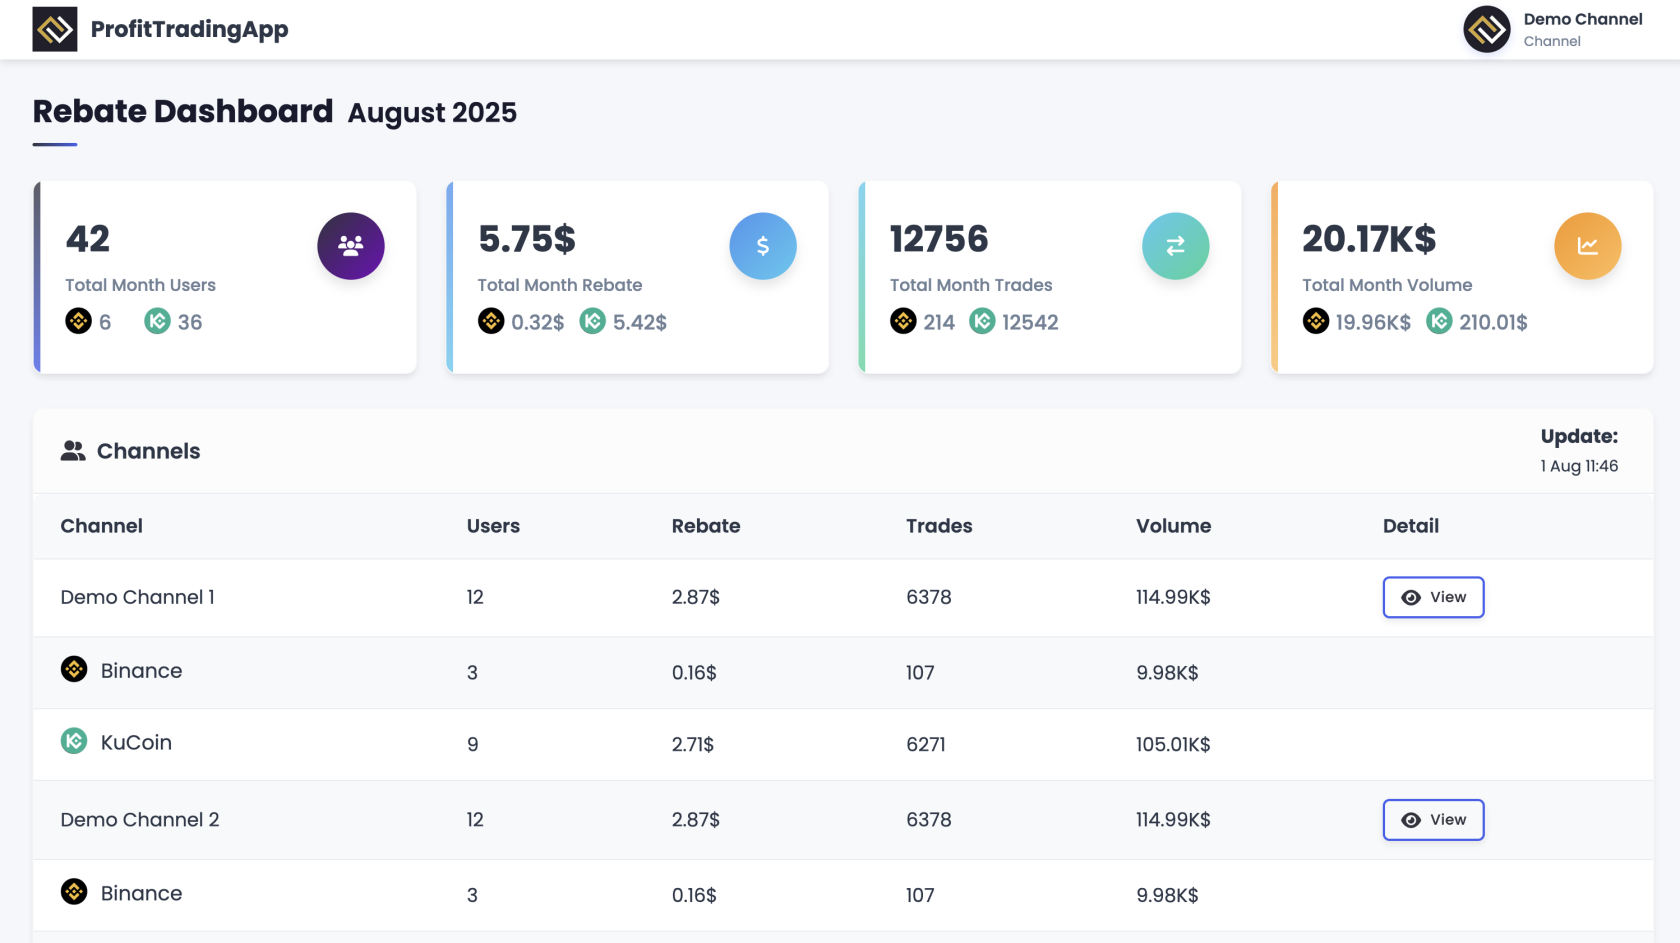The width and height of the screenshot is (1680, 943).
Task: Open the Demo Channel profile avatar
Action: (1486, 29)
